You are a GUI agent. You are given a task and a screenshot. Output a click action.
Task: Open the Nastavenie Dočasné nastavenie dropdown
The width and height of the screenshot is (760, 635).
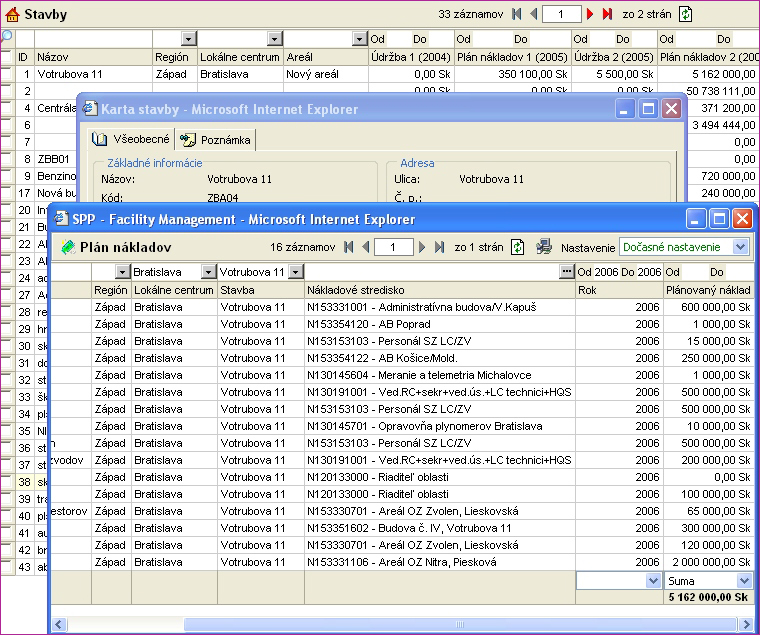740,246
